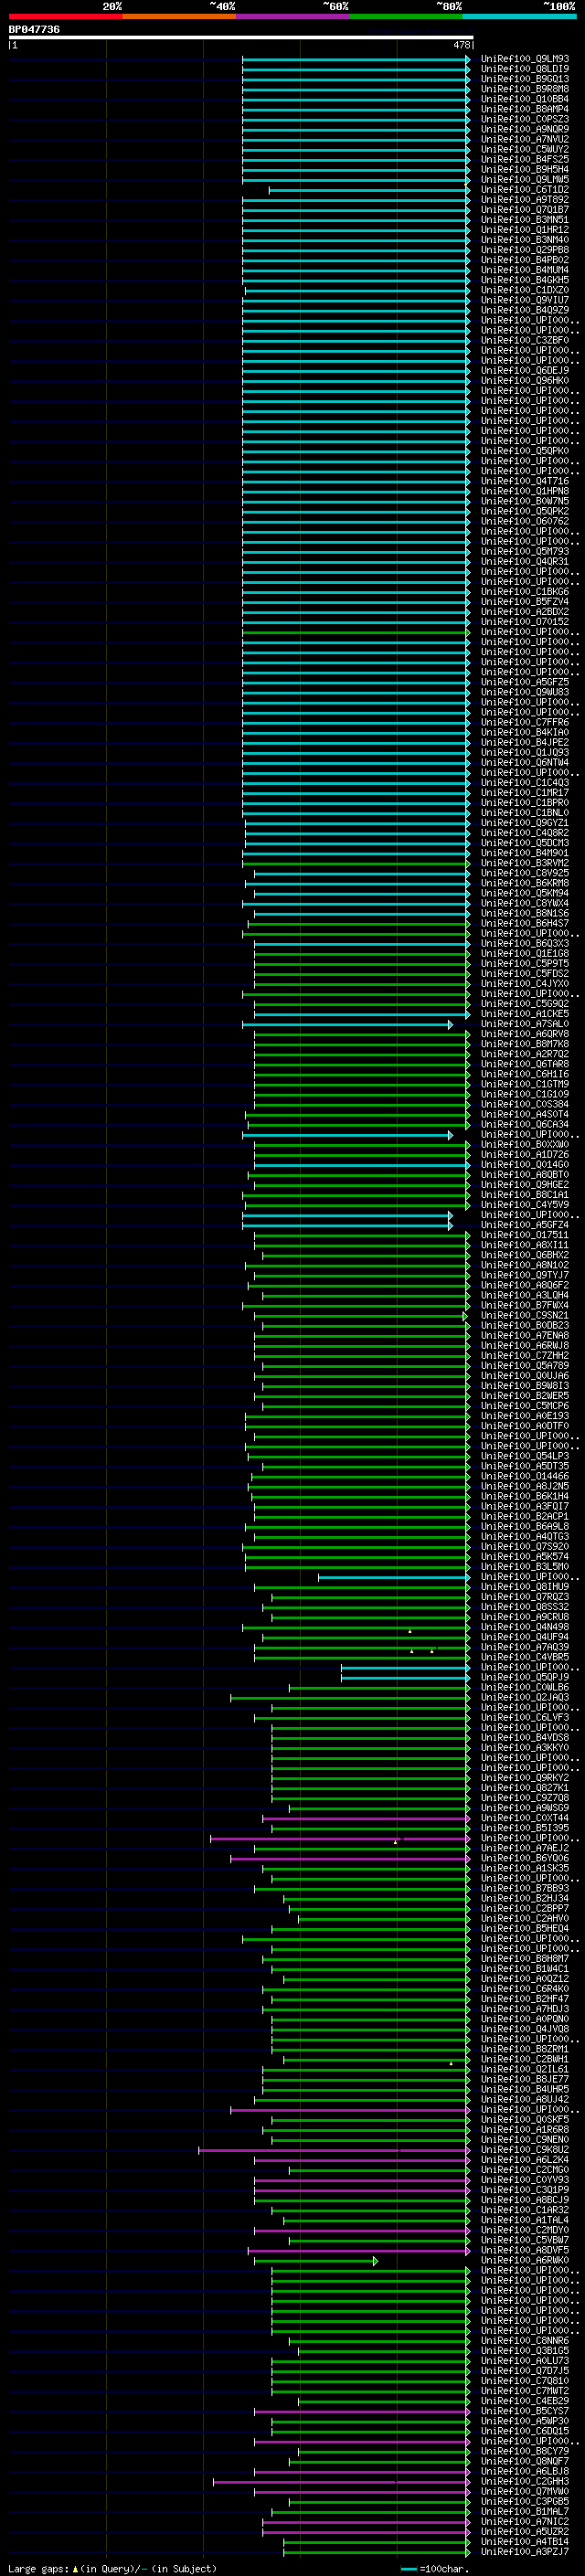Click hit label UniRef100_C0PSZ3
Viewport: 585px width, 2576px height.
click(525, 119)
